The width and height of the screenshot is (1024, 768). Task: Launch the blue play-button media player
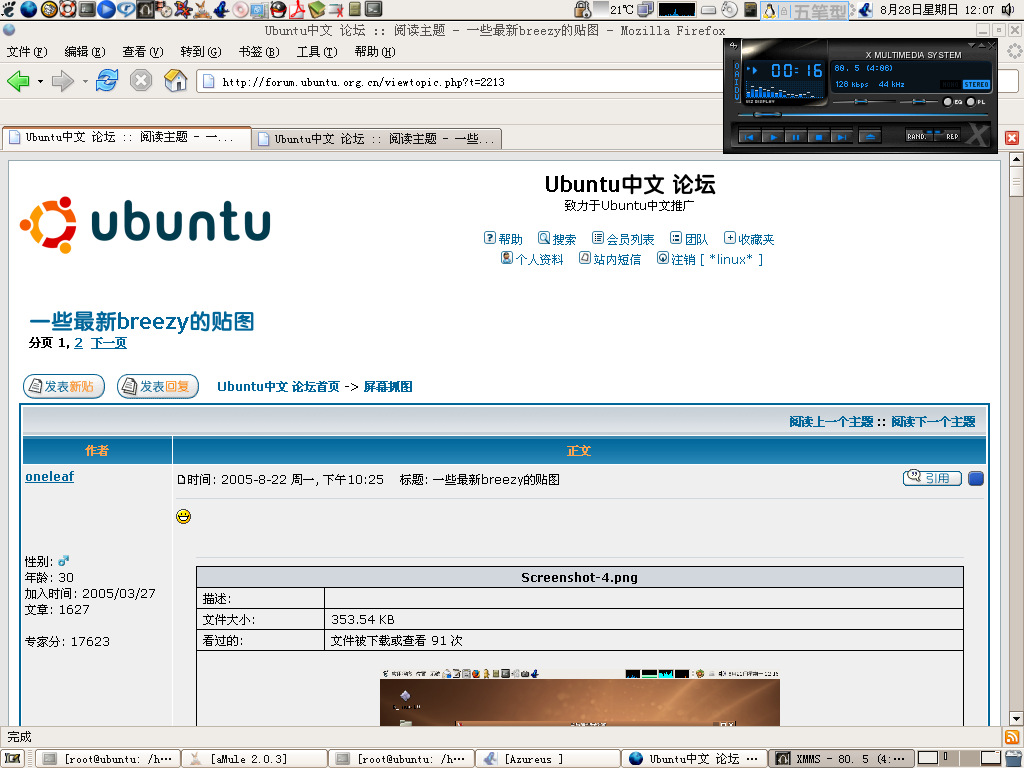[x=106, y=9]
